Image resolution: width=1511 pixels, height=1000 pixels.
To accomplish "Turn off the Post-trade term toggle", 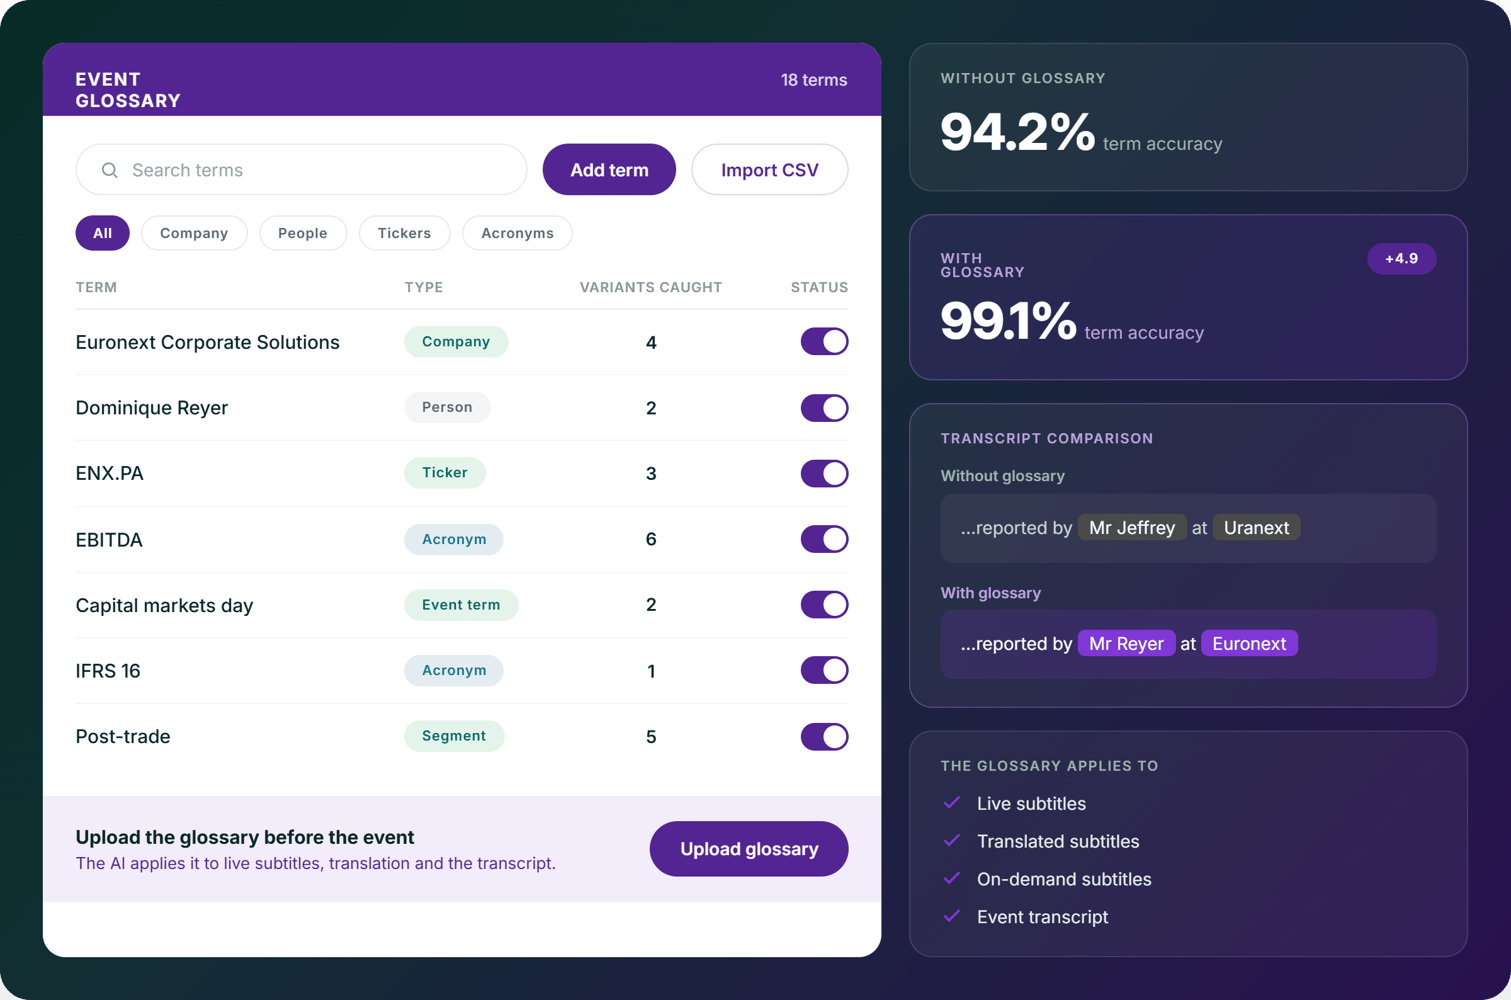I will click(x=824, y=736).
